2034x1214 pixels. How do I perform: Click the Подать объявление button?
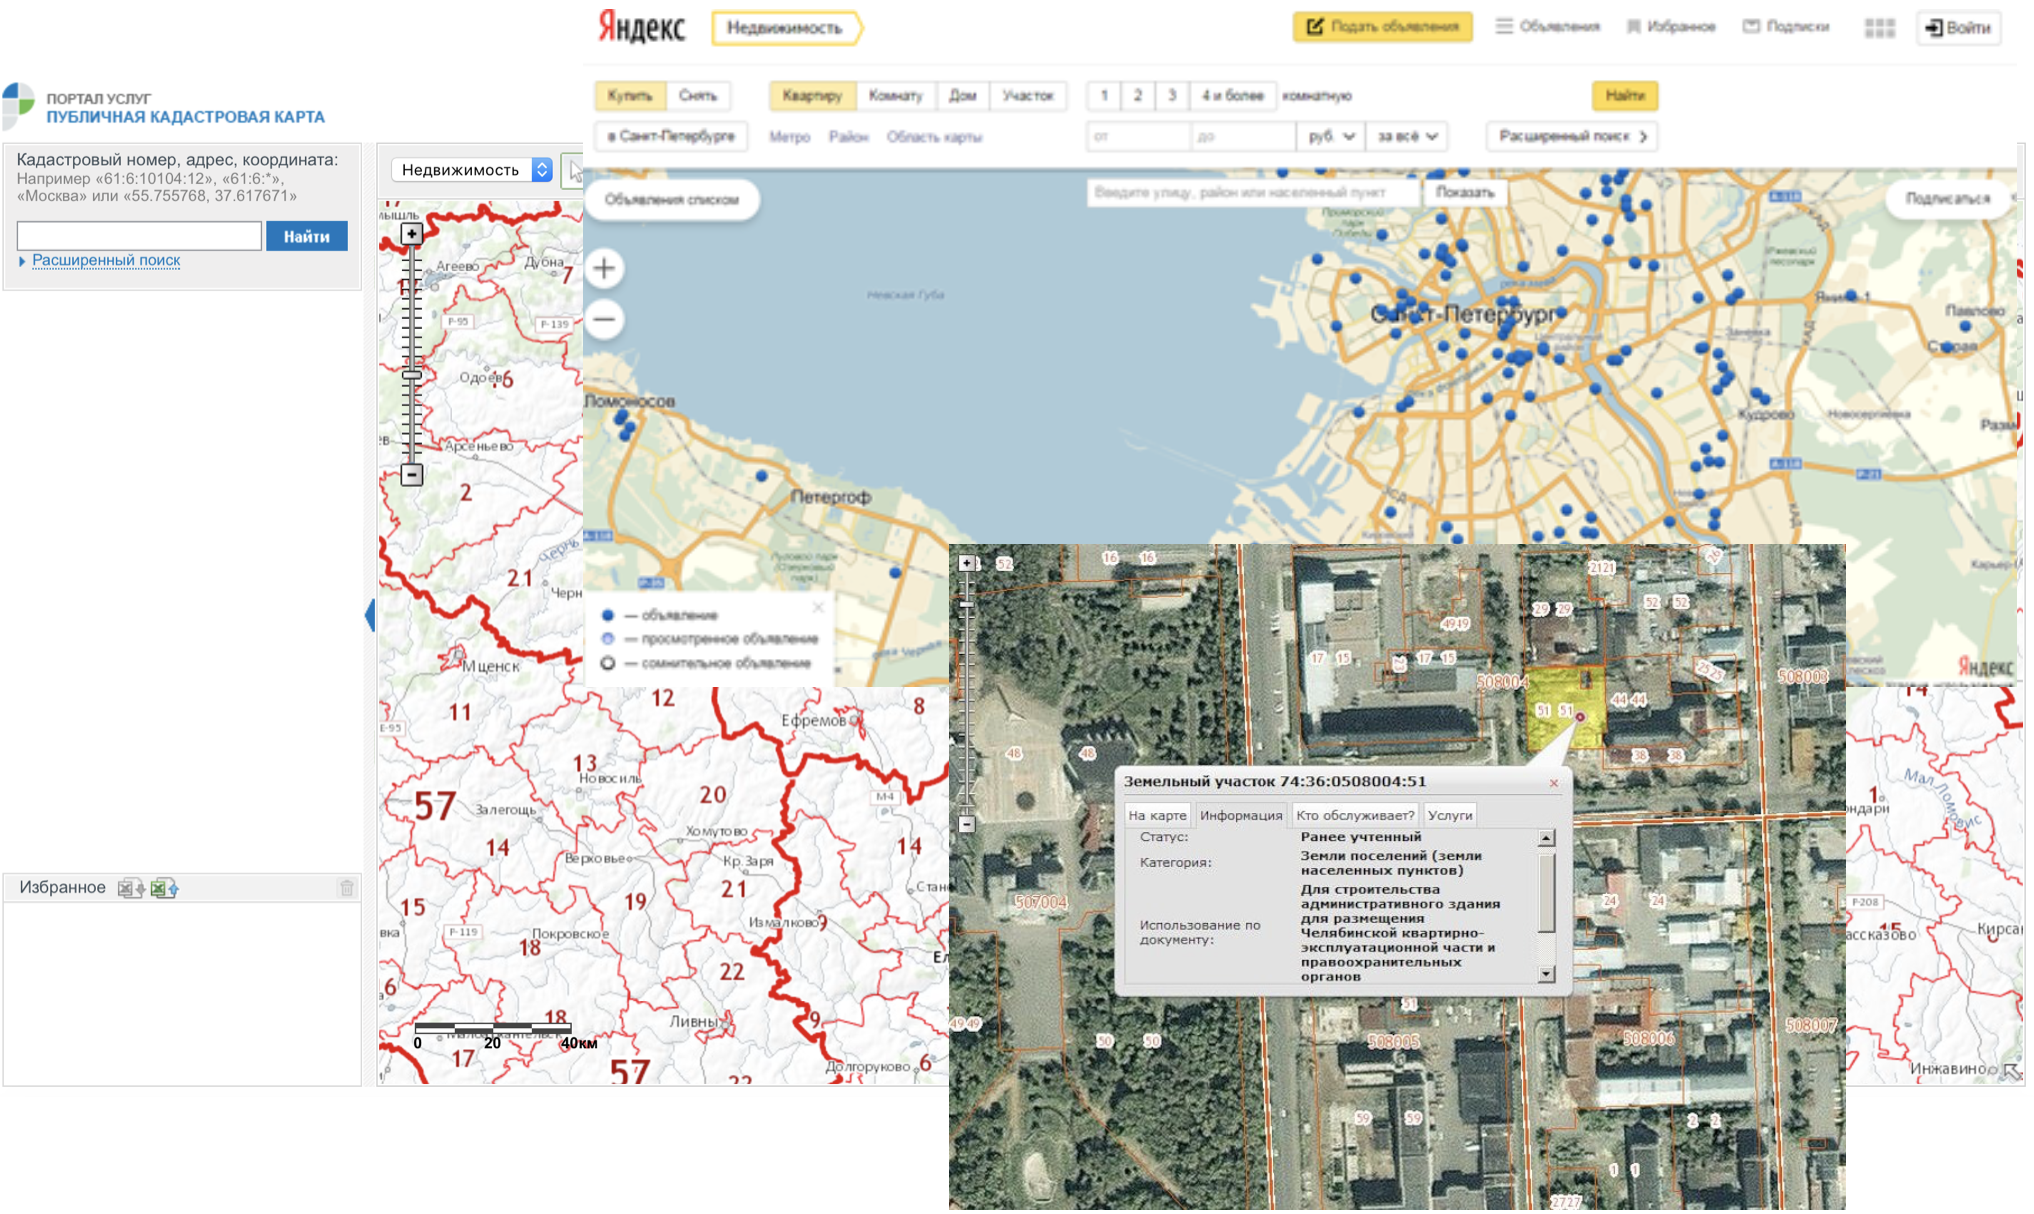(x=1383, y=27)
